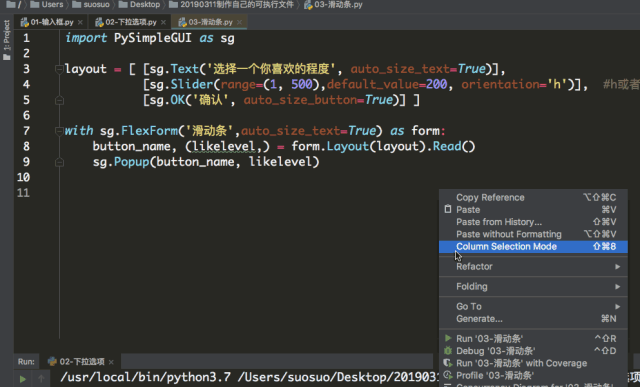
Task: Close the 02-下拉选项 run tab
Action: click(111, 362)
